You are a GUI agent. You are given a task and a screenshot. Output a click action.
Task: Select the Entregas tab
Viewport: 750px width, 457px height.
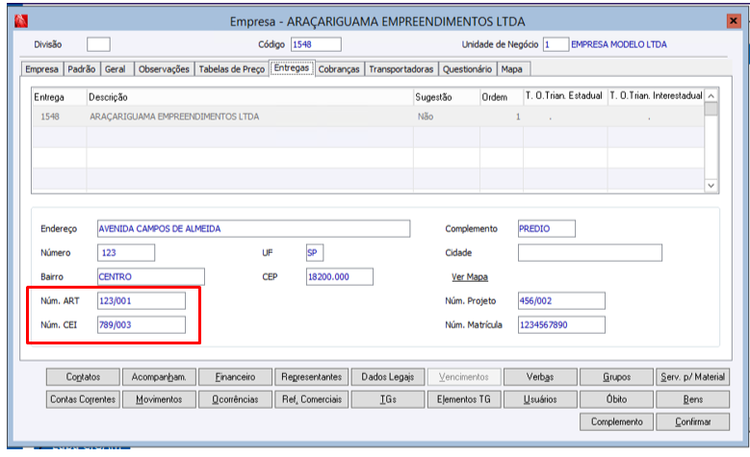tap(291, 68)
